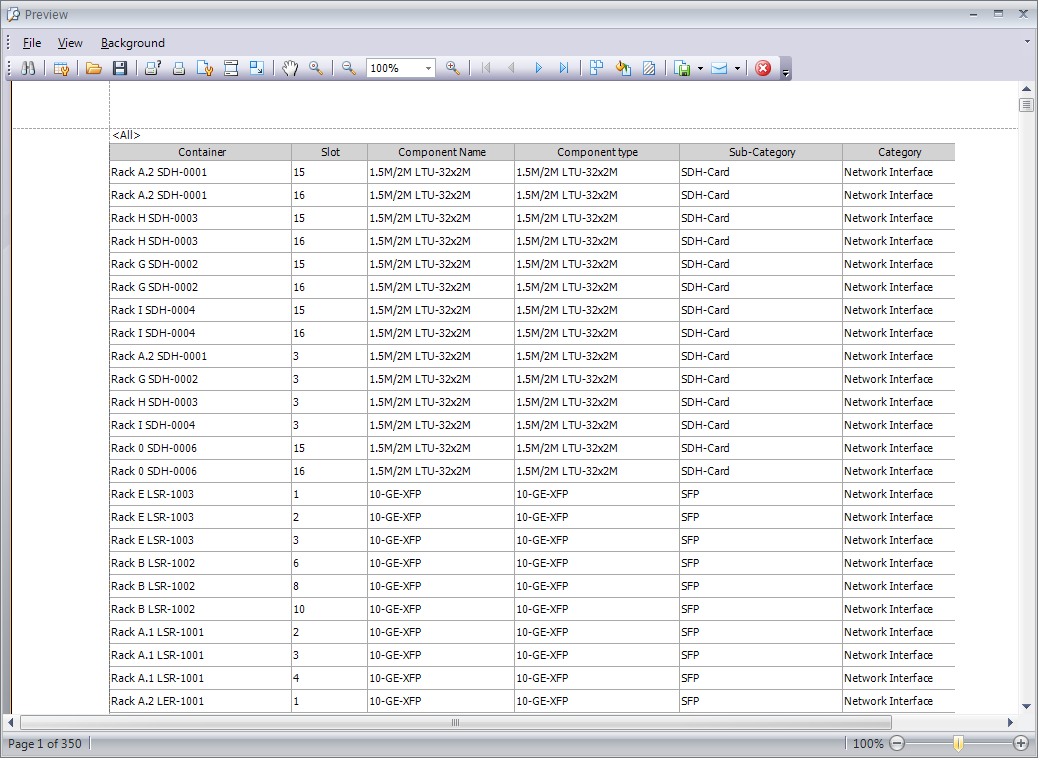This screenshot has height=758, width=1038.
Task: Click the Slot column header
Action: pos(330,152)
